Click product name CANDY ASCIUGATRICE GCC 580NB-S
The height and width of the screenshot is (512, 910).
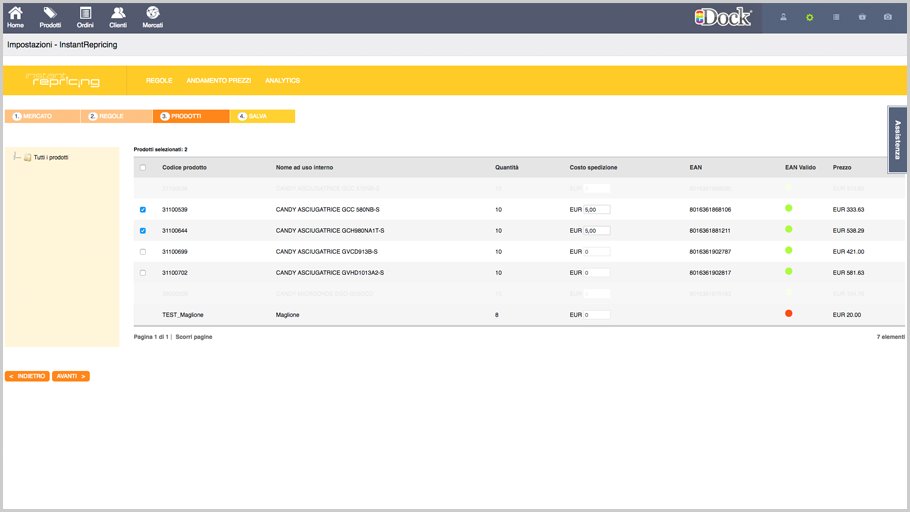point(327,210)
